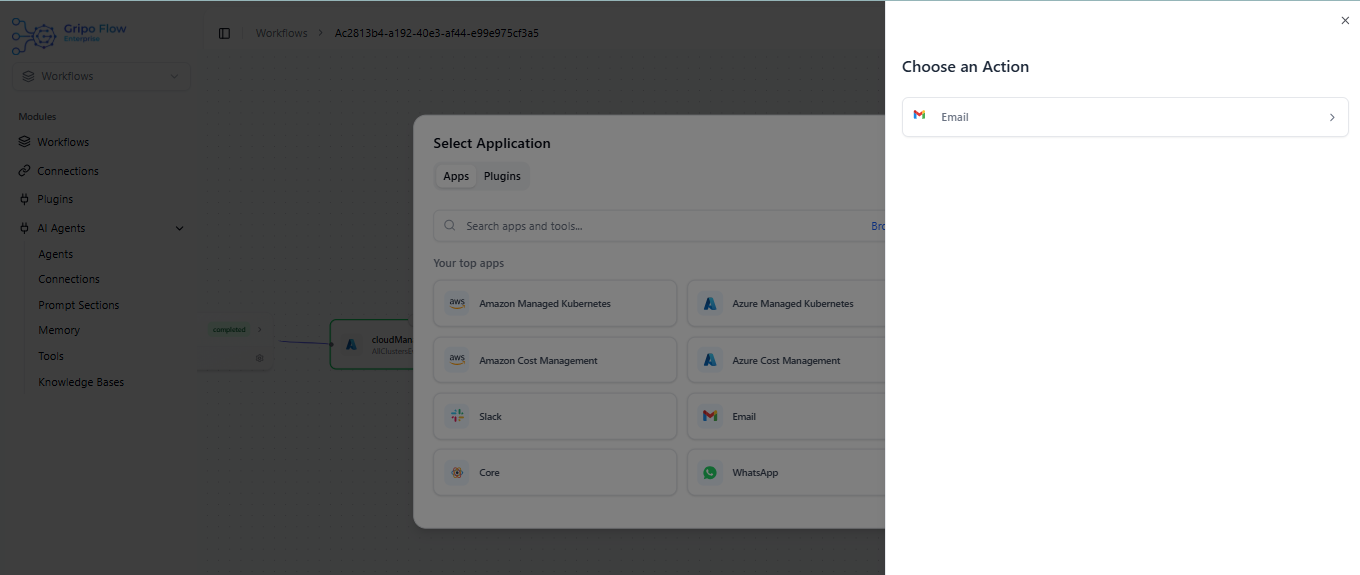
Task: Open the Connections module
Action: coord(67,171)
